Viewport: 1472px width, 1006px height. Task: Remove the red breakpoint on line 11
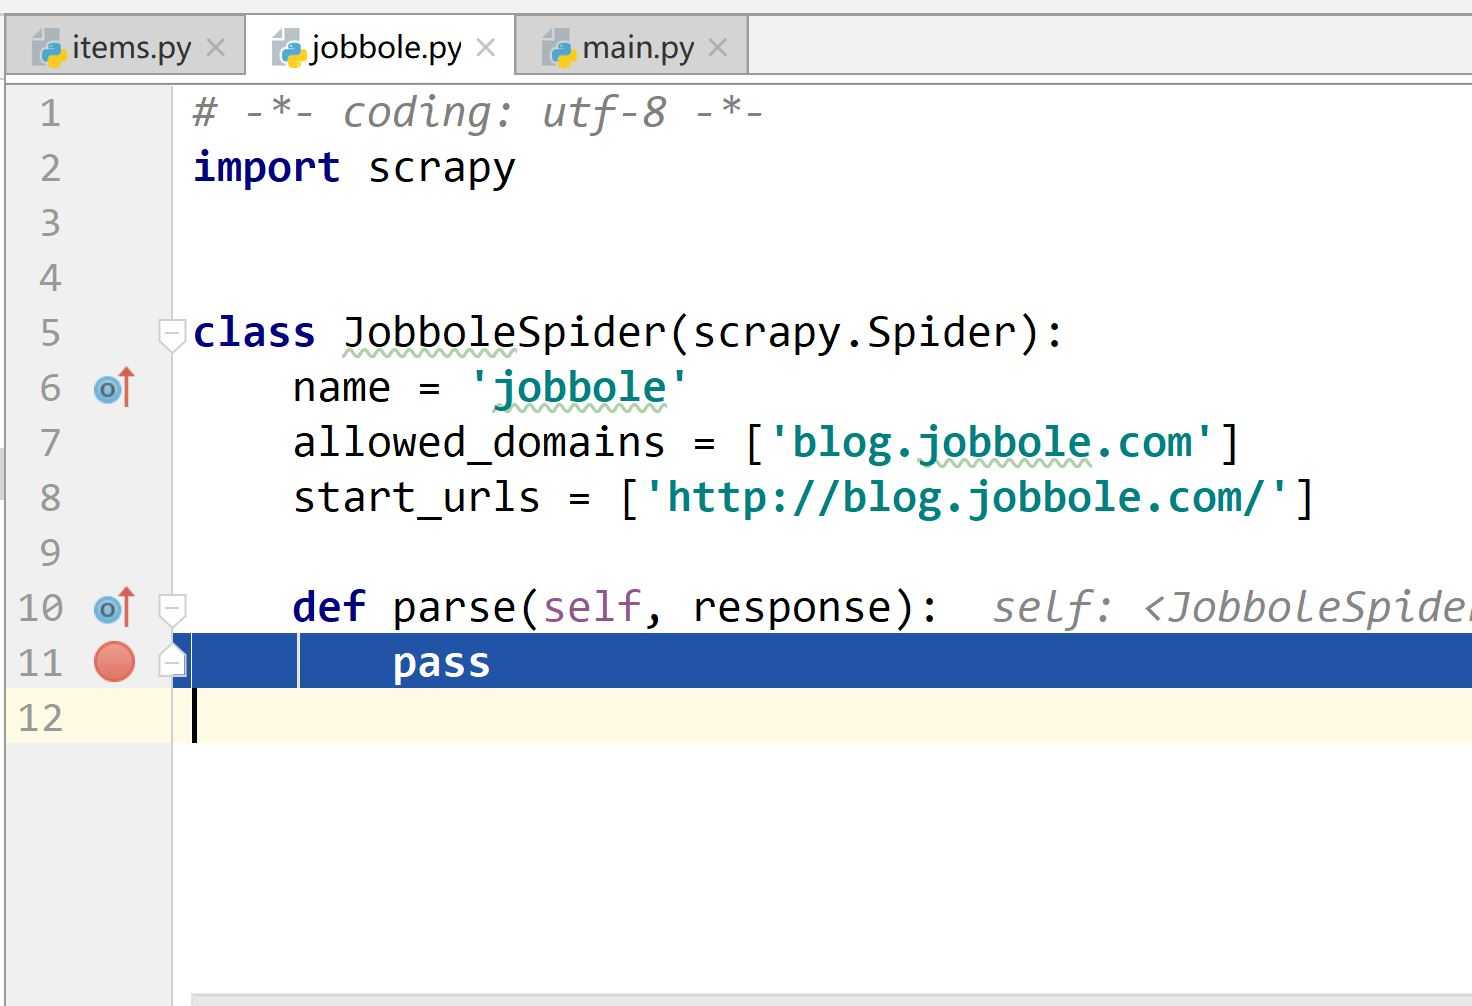point(114,662)
